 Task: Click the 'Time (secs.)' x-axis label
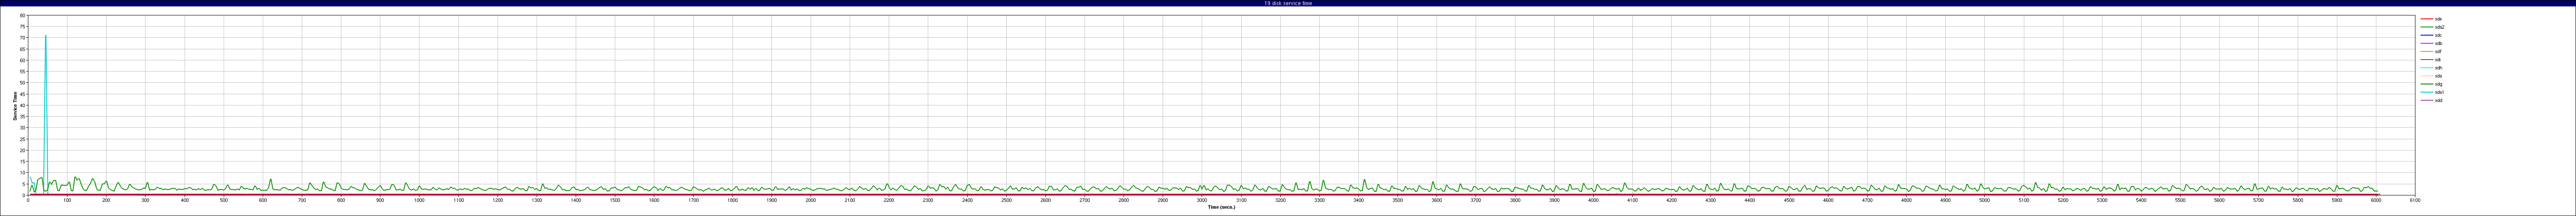point(1221,207)
